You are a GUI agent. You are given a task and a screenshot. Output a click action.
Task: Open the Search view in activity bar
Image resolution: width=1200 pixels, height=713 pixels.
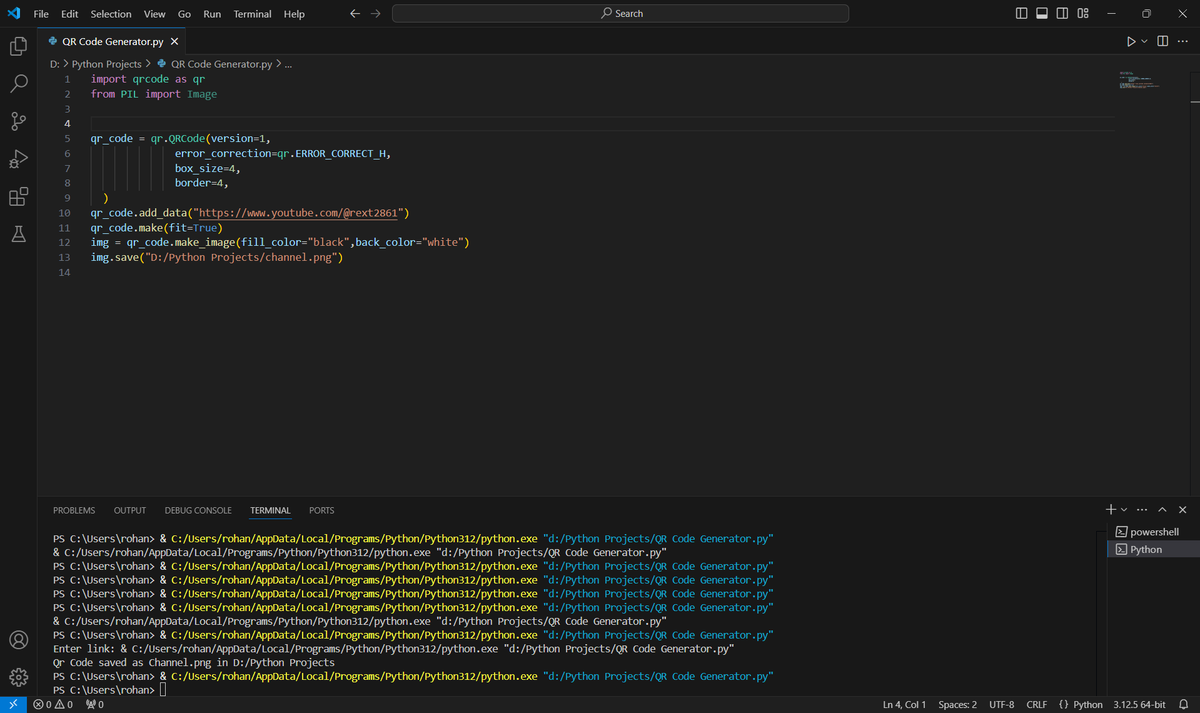click(x=18, y=84)
